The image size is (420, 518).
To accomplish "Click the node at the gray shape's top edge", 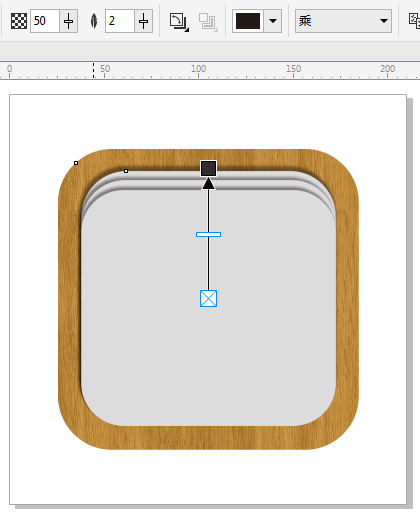I will click(126, 171).
